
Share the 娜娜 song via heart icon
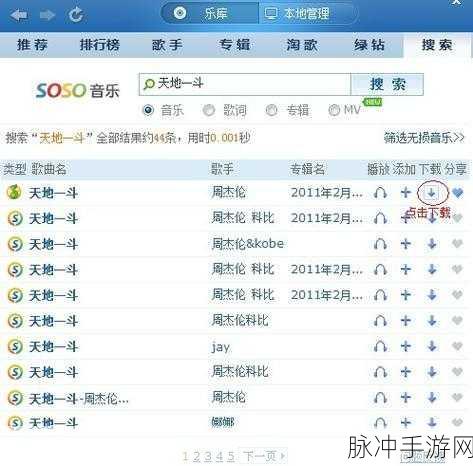pyautogui.click(x=457, y=423)
